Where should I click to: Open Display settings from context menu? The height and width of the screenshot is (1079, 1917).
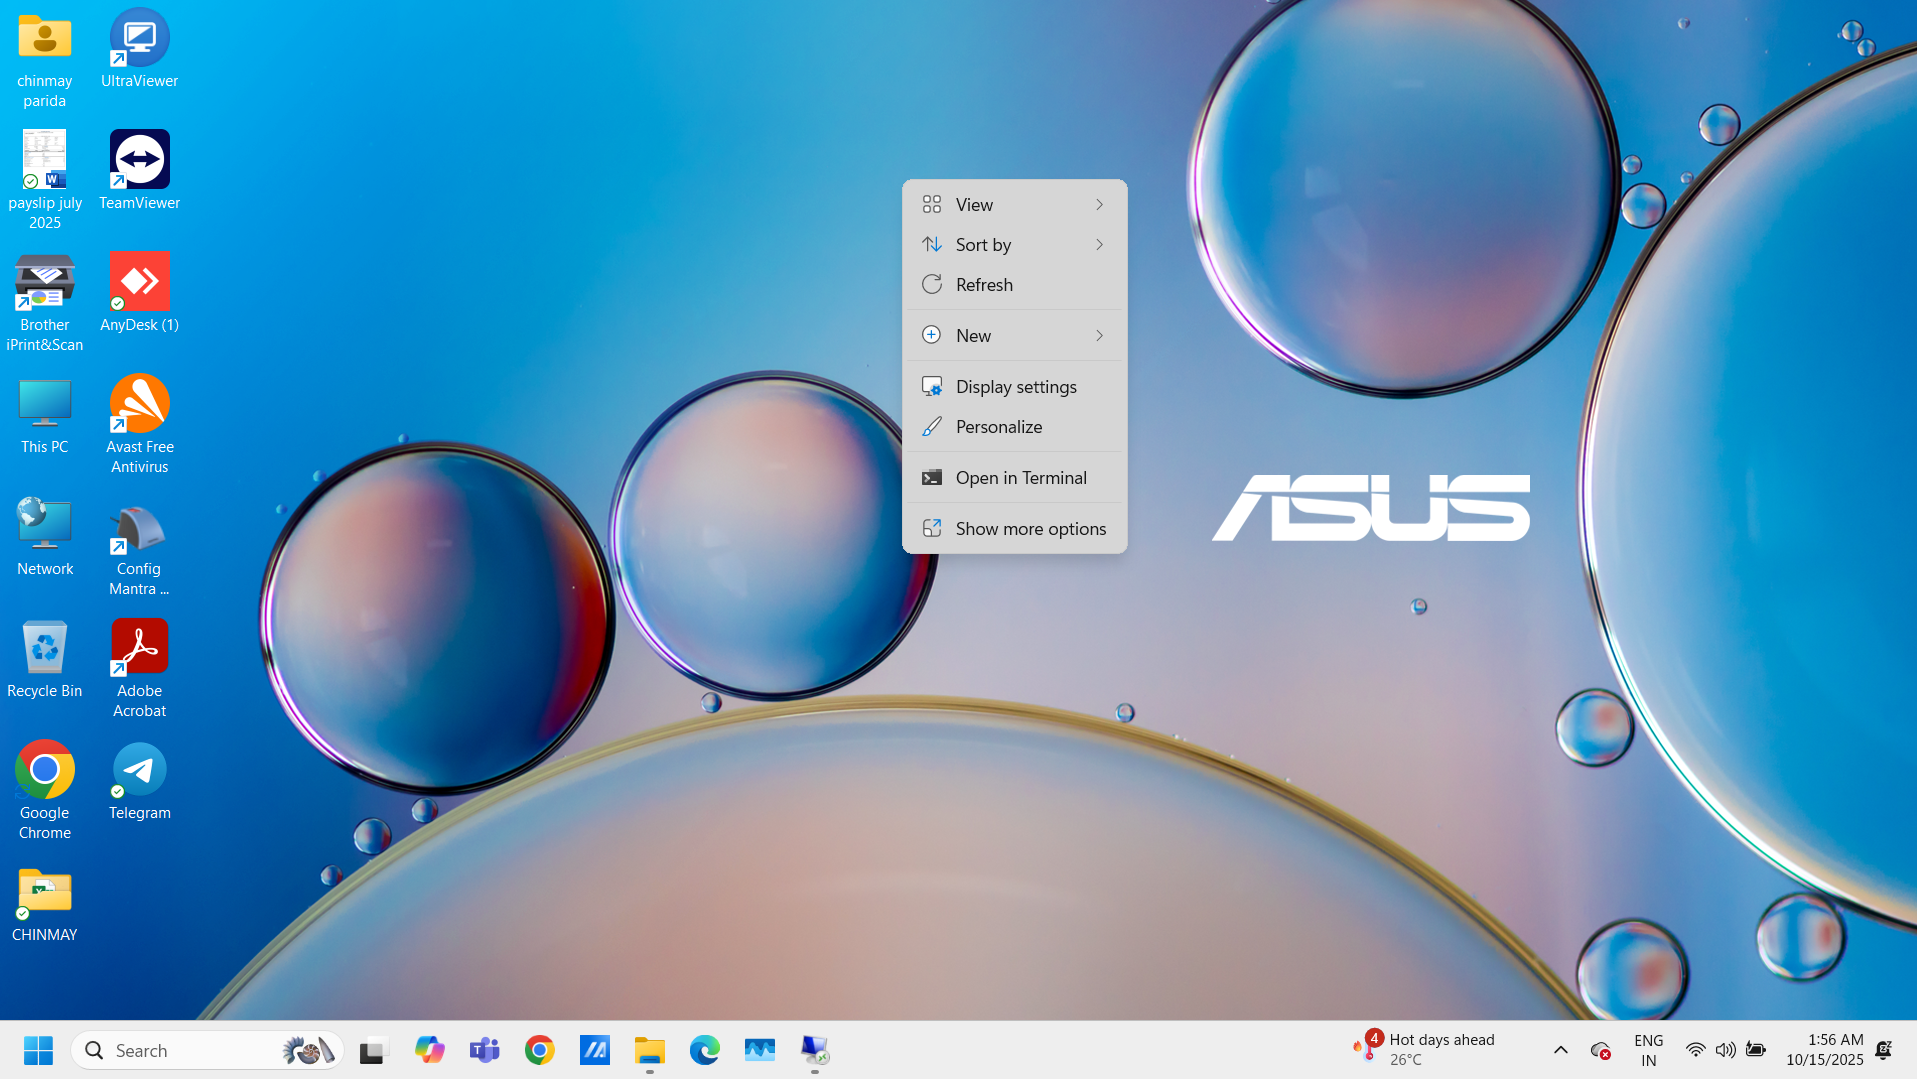1015,387
